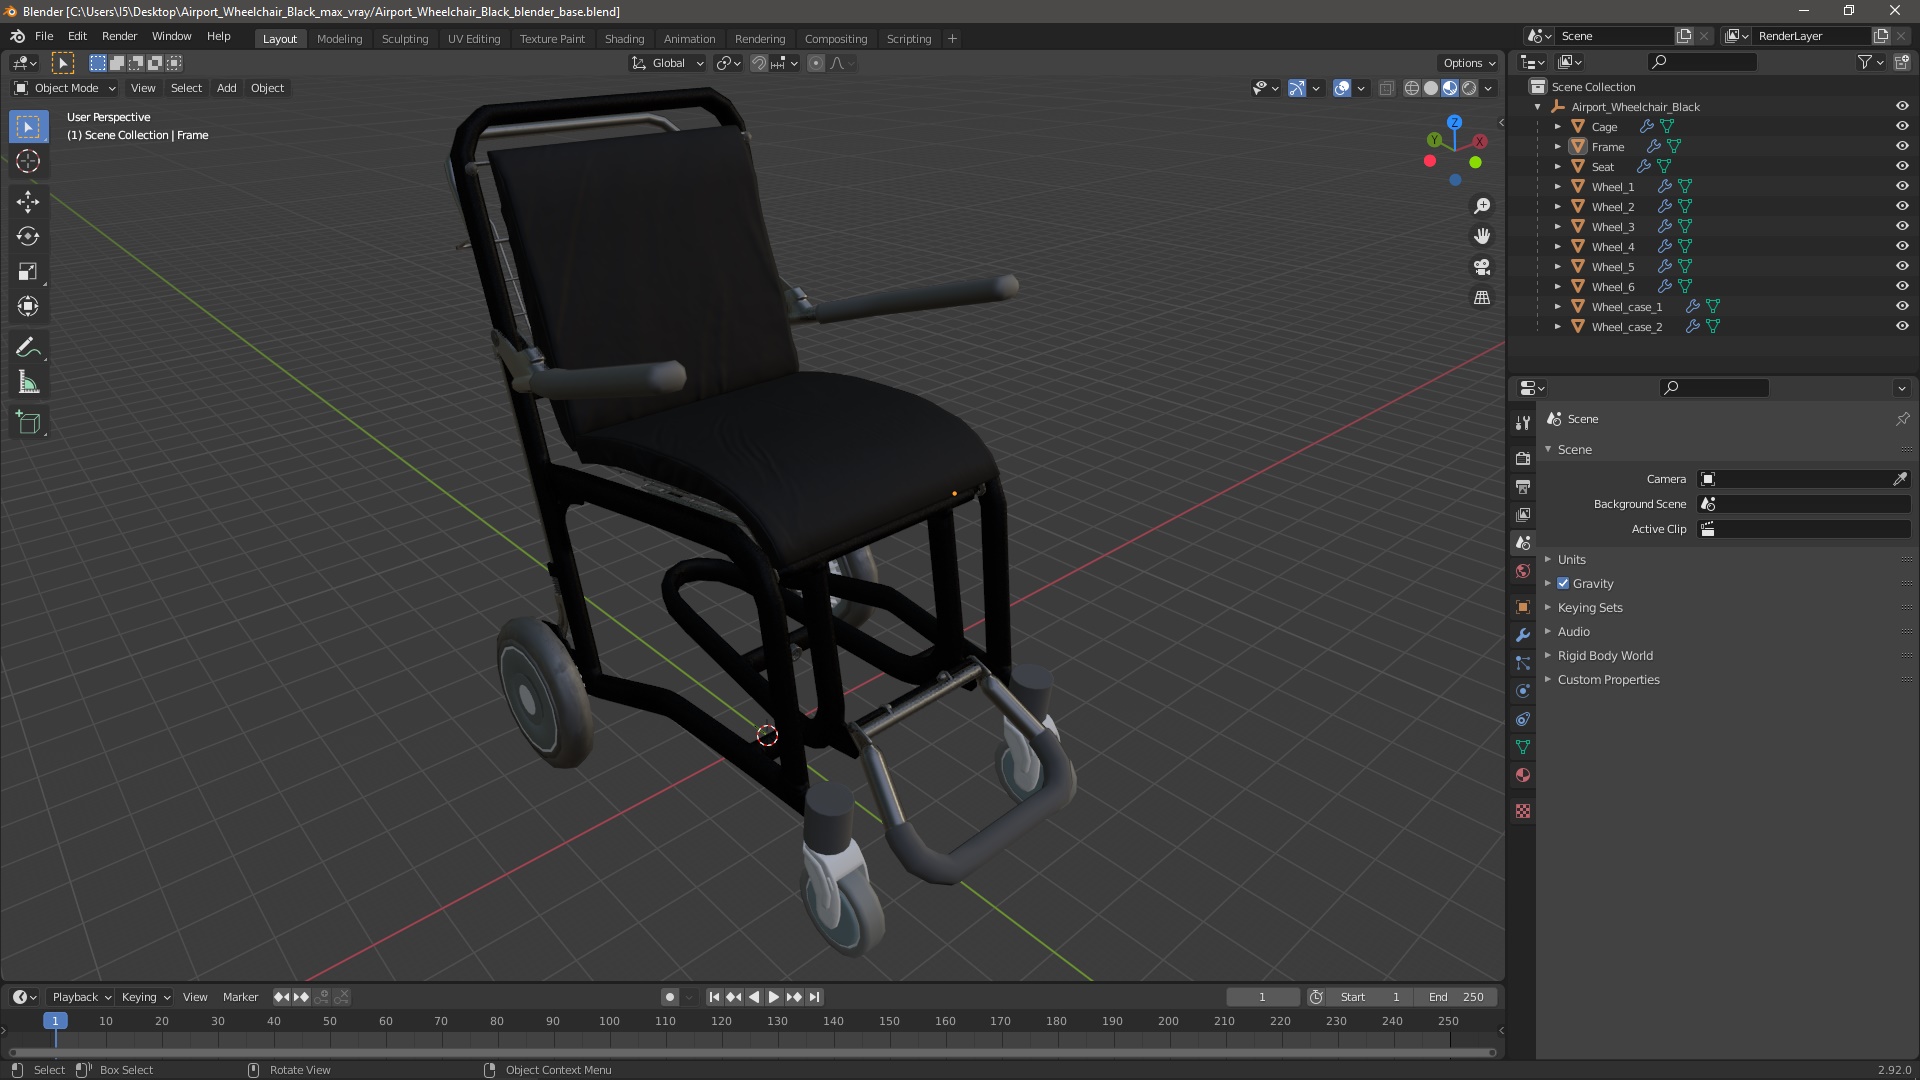
Task: Disable the Gravity checkbox
Action: click(1563, 583)
